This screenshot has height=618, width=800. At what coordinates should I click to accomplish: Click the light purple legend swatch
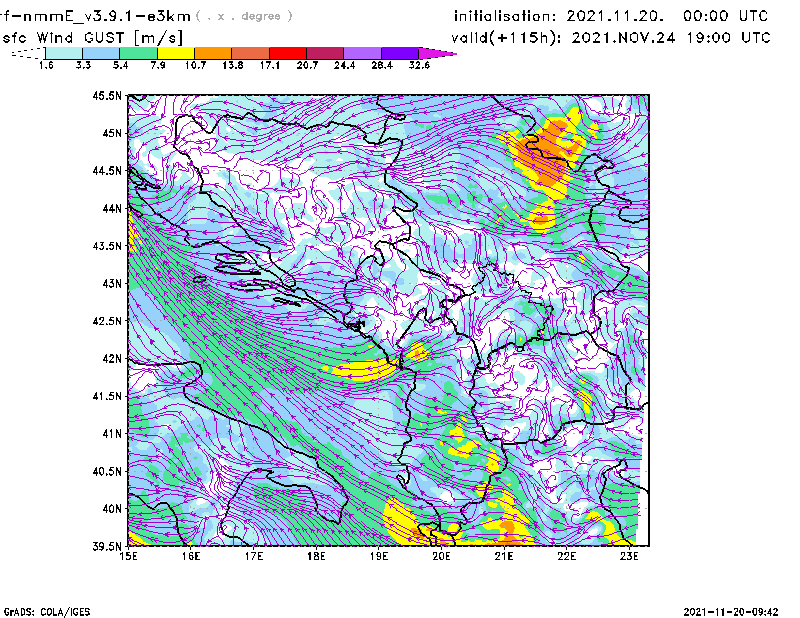tap(363, 53)
